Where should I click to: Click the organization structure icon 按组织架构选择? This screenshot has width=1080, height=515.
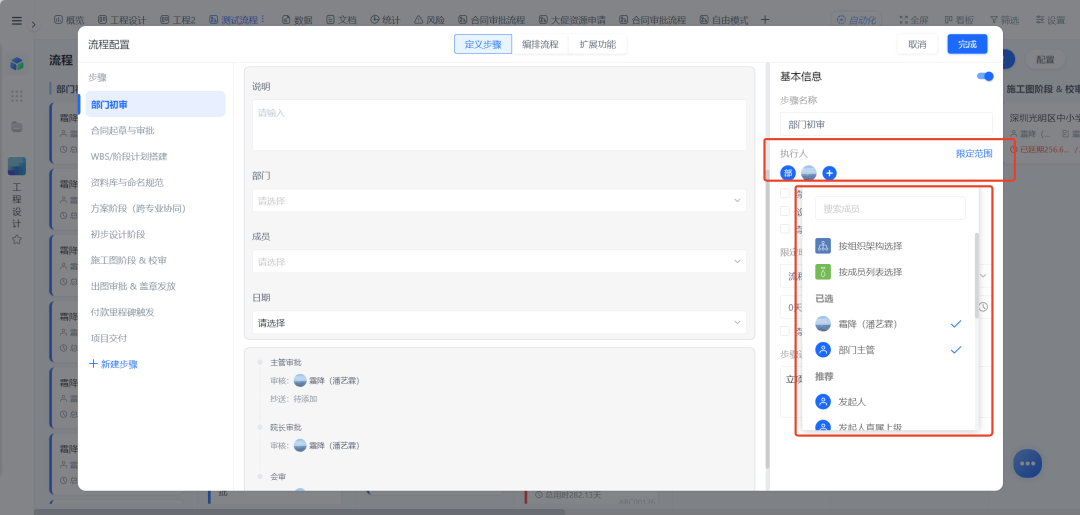pyautogui.click(x=822, y=246)
